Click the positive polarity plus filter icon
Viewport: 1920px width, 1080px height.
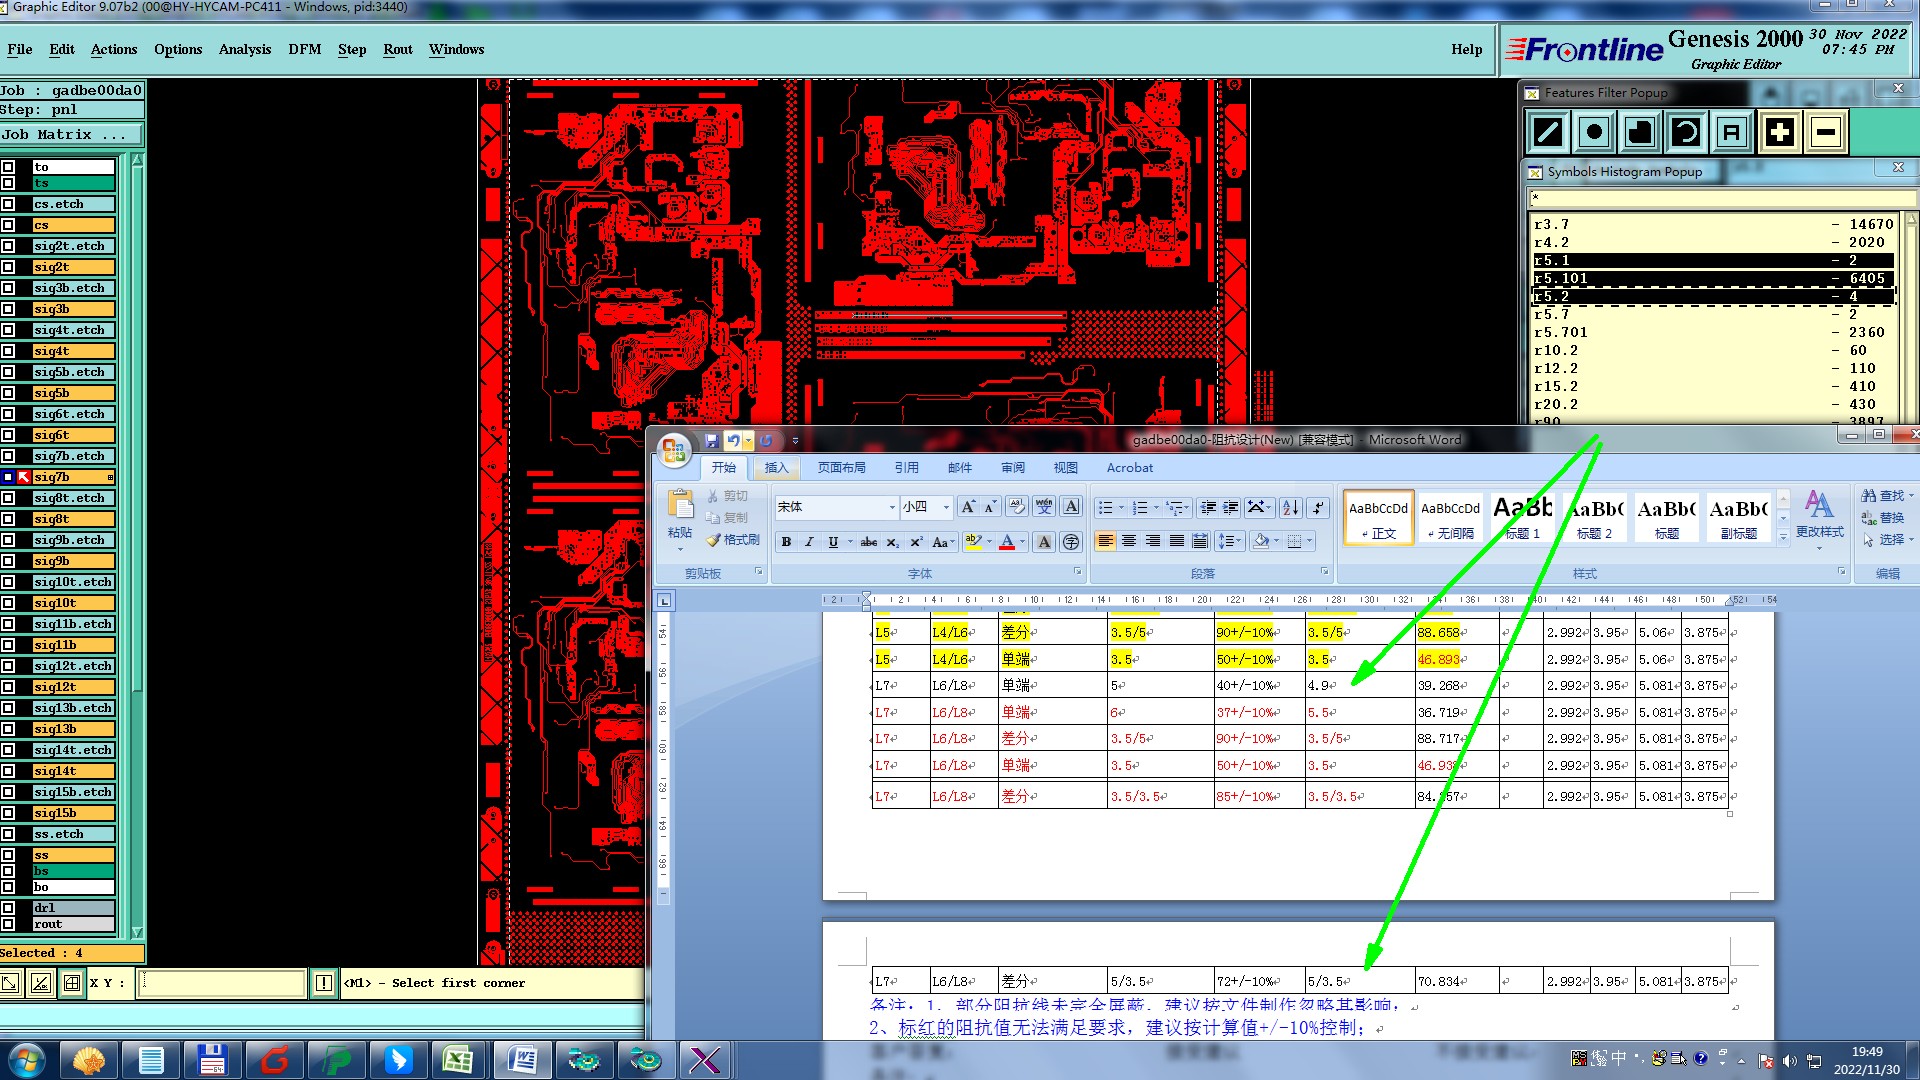tap(1779, 132)
